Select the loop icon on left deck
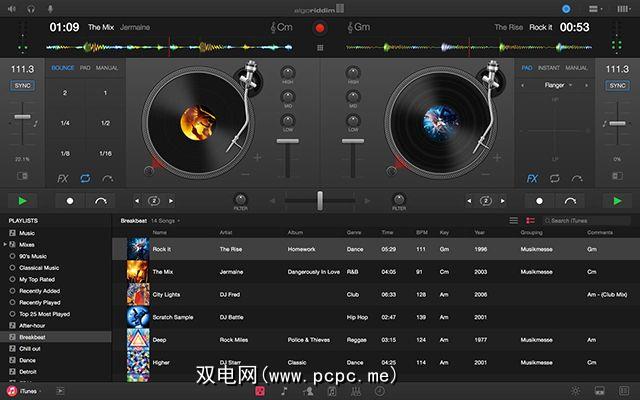Viewport: 640px width, 400px height. [x=85, y=178]
